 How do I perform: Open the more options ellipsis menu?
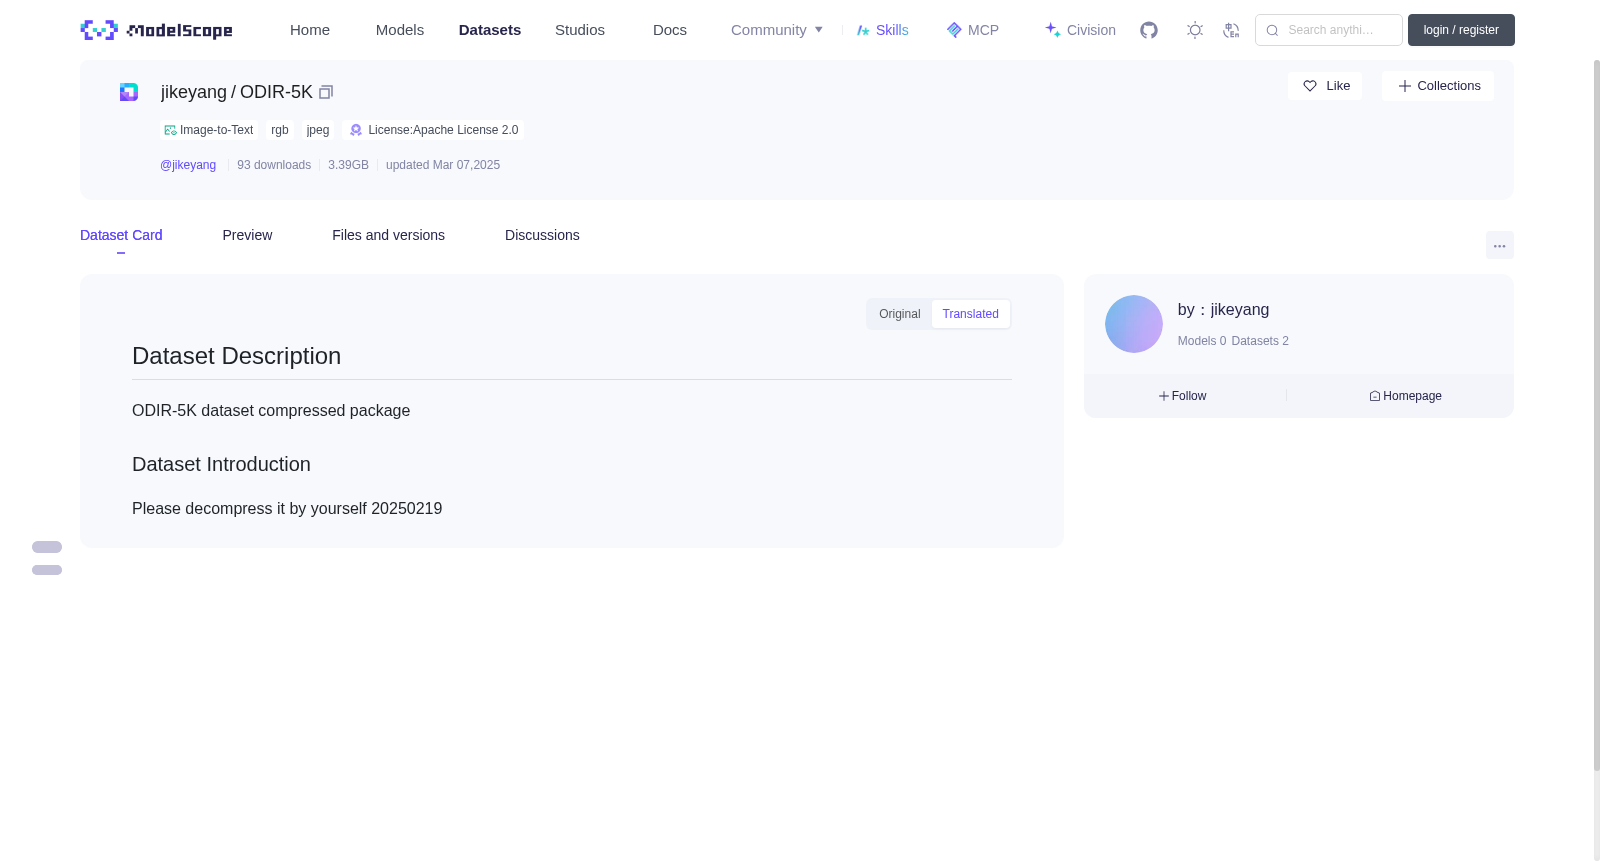pyautogui.click(x=1500, y=245)
